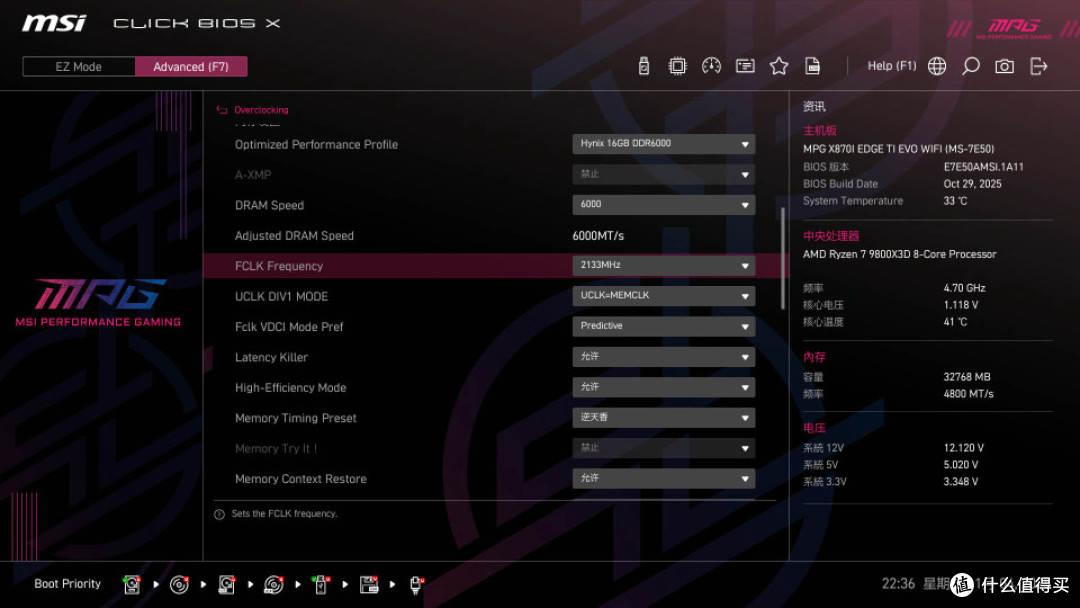The image size is (1080, 608).
Task: Take a screenshot with the camera icon
Action: tap(1004, 66)
